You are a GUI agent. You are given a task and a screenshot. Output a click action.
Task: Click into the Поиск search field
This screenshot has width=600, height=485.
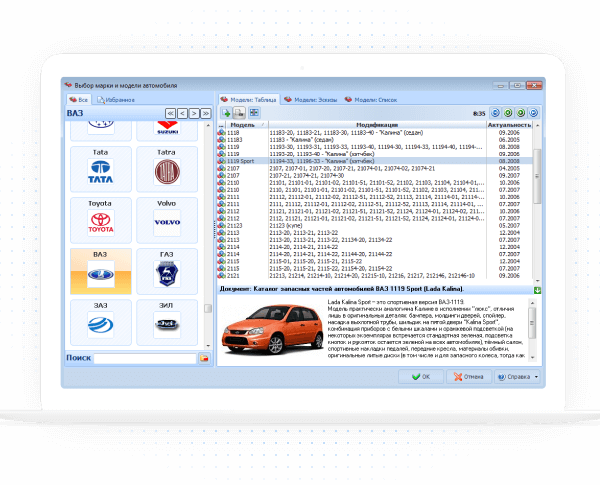point(145,358)
